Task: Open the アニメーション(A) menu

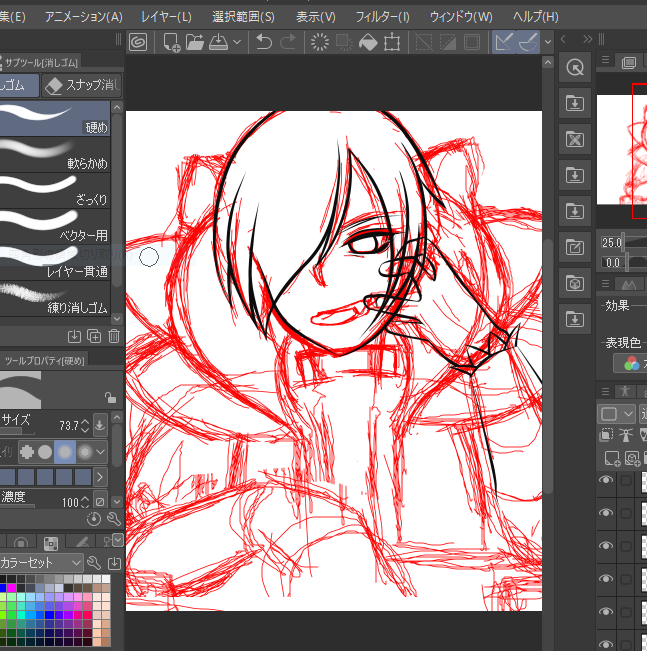Action: coord(83,17)
